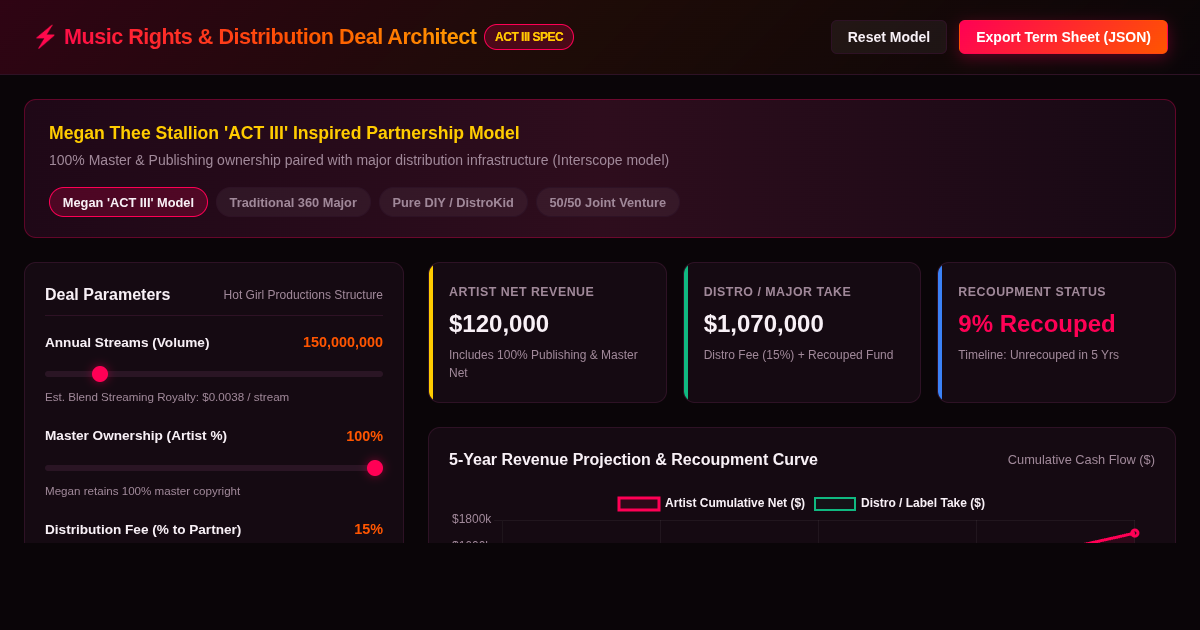Adjust the Annual Streams volume slider
This screenshot has height=630, width=1200.
[x=214, y=374]
